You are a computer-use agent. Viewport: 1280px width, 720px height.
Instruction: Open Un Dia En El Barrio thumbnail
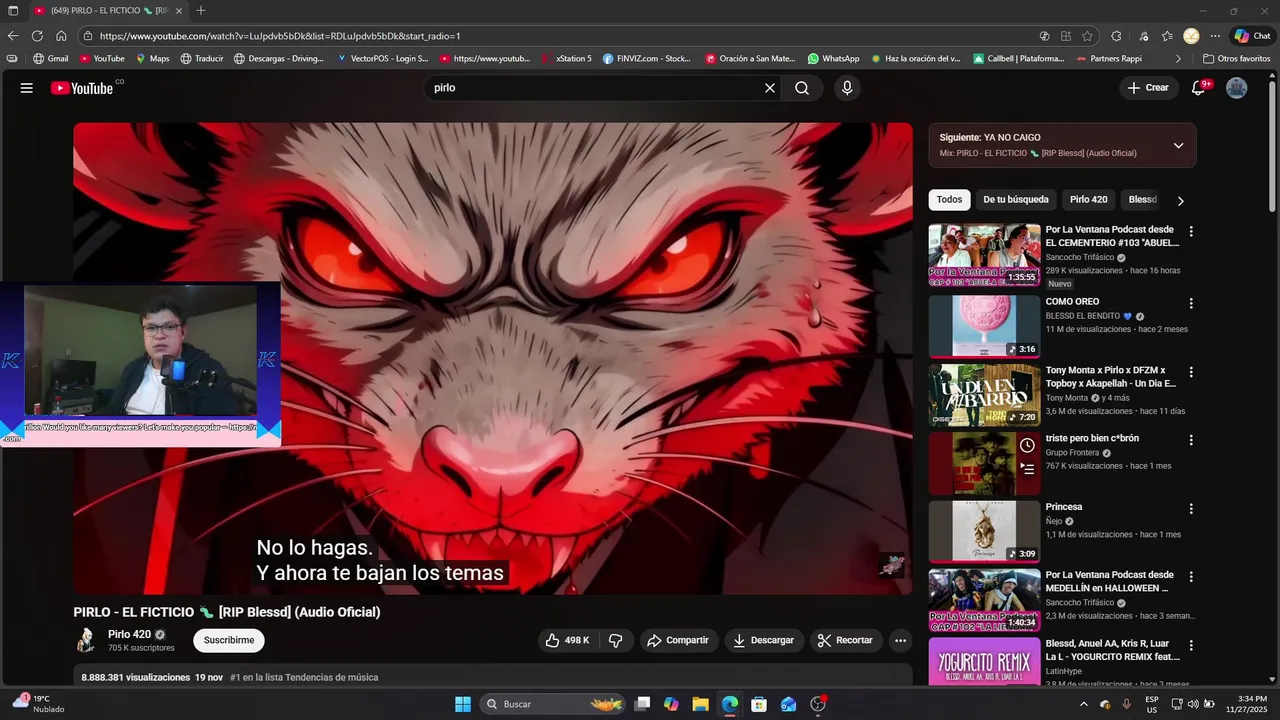(984, 395)
